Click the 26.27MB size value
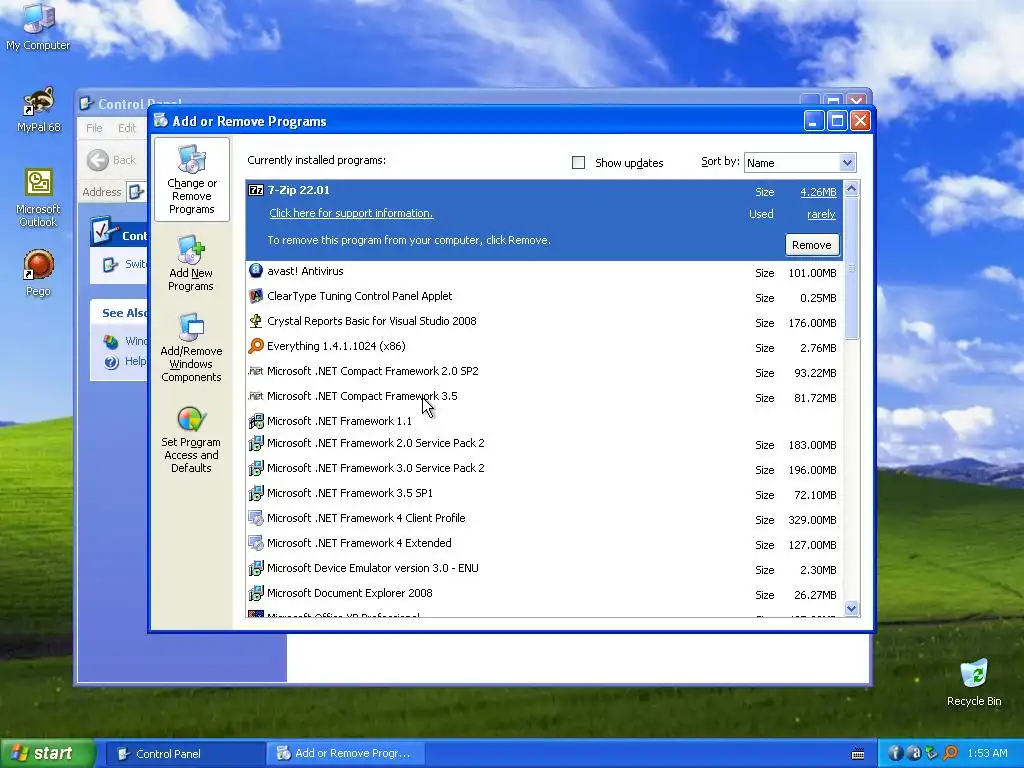1024x768 pixels. 815,596
